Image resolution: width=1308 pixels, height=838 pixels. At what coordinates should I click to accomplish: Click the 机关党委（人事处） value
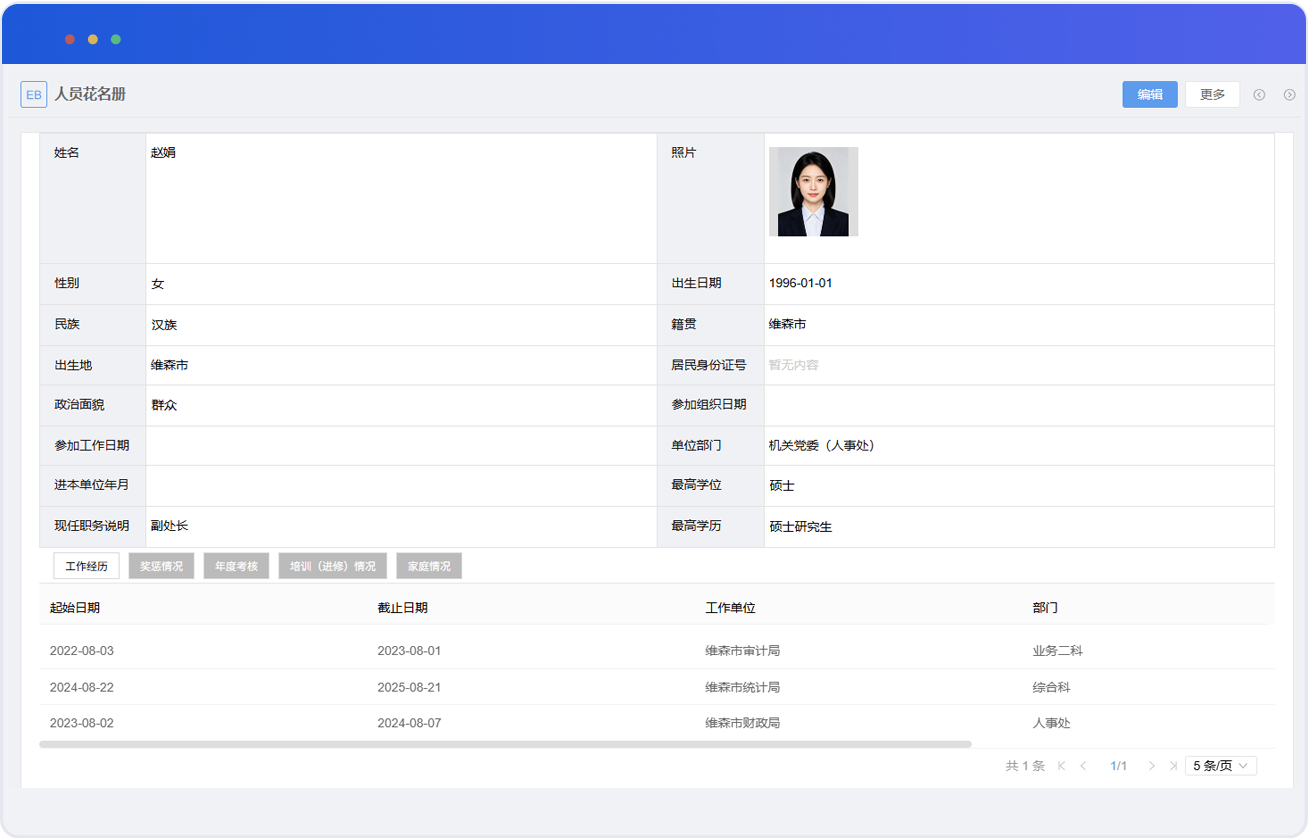[822, 446]
